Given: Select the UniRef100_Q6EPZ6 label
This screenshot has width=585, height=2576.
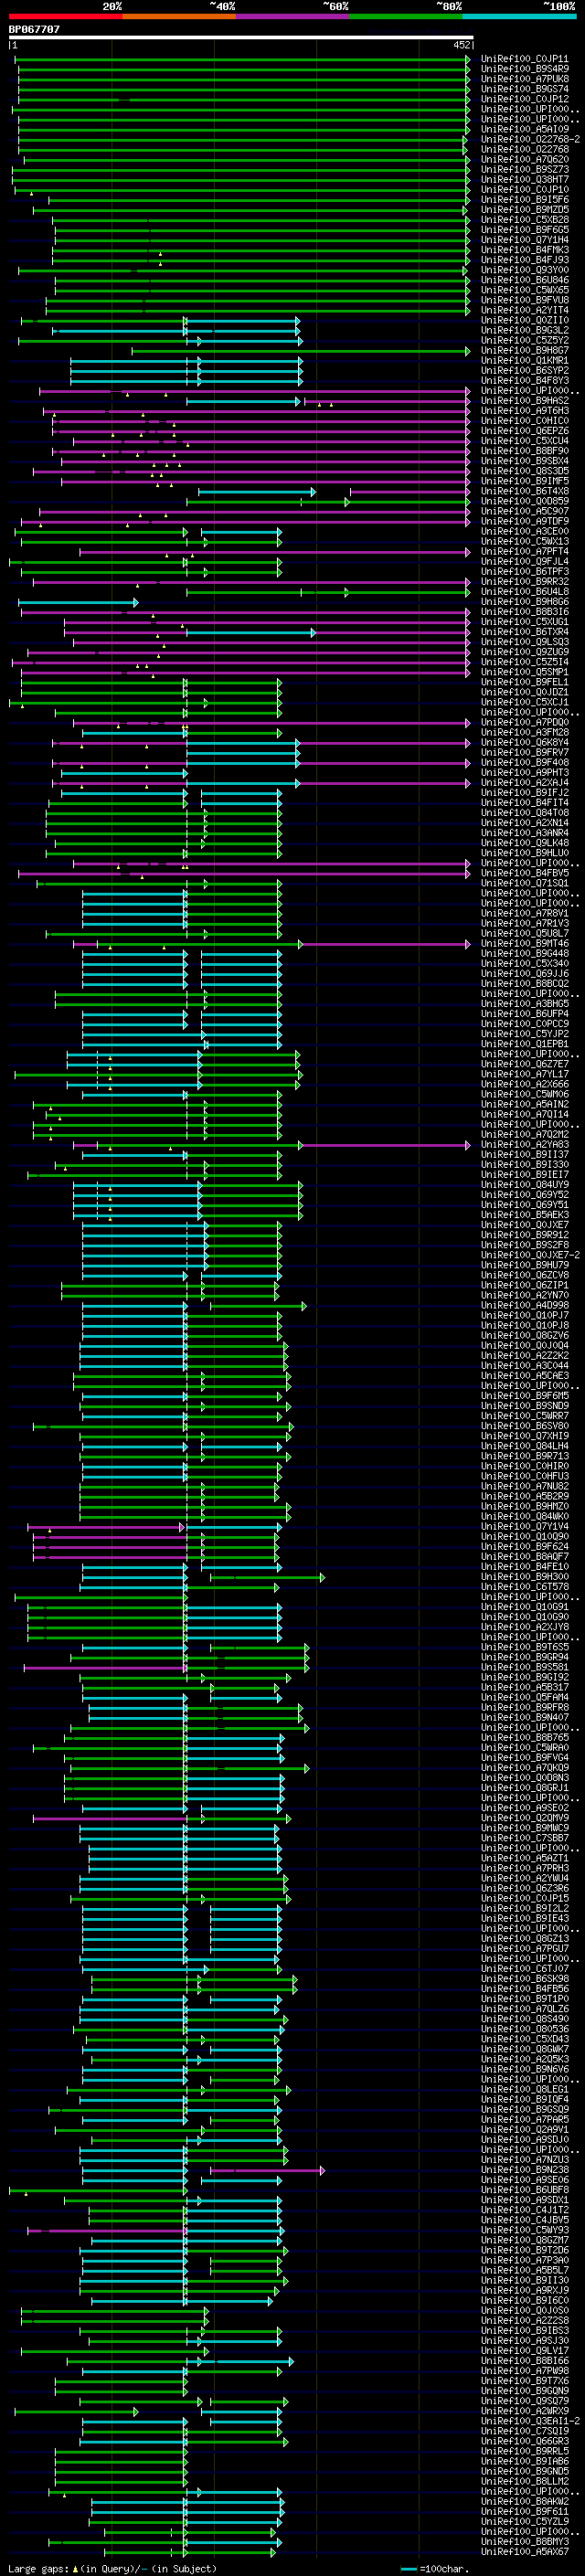Looking at the screenshot, I should coord(524,431).
